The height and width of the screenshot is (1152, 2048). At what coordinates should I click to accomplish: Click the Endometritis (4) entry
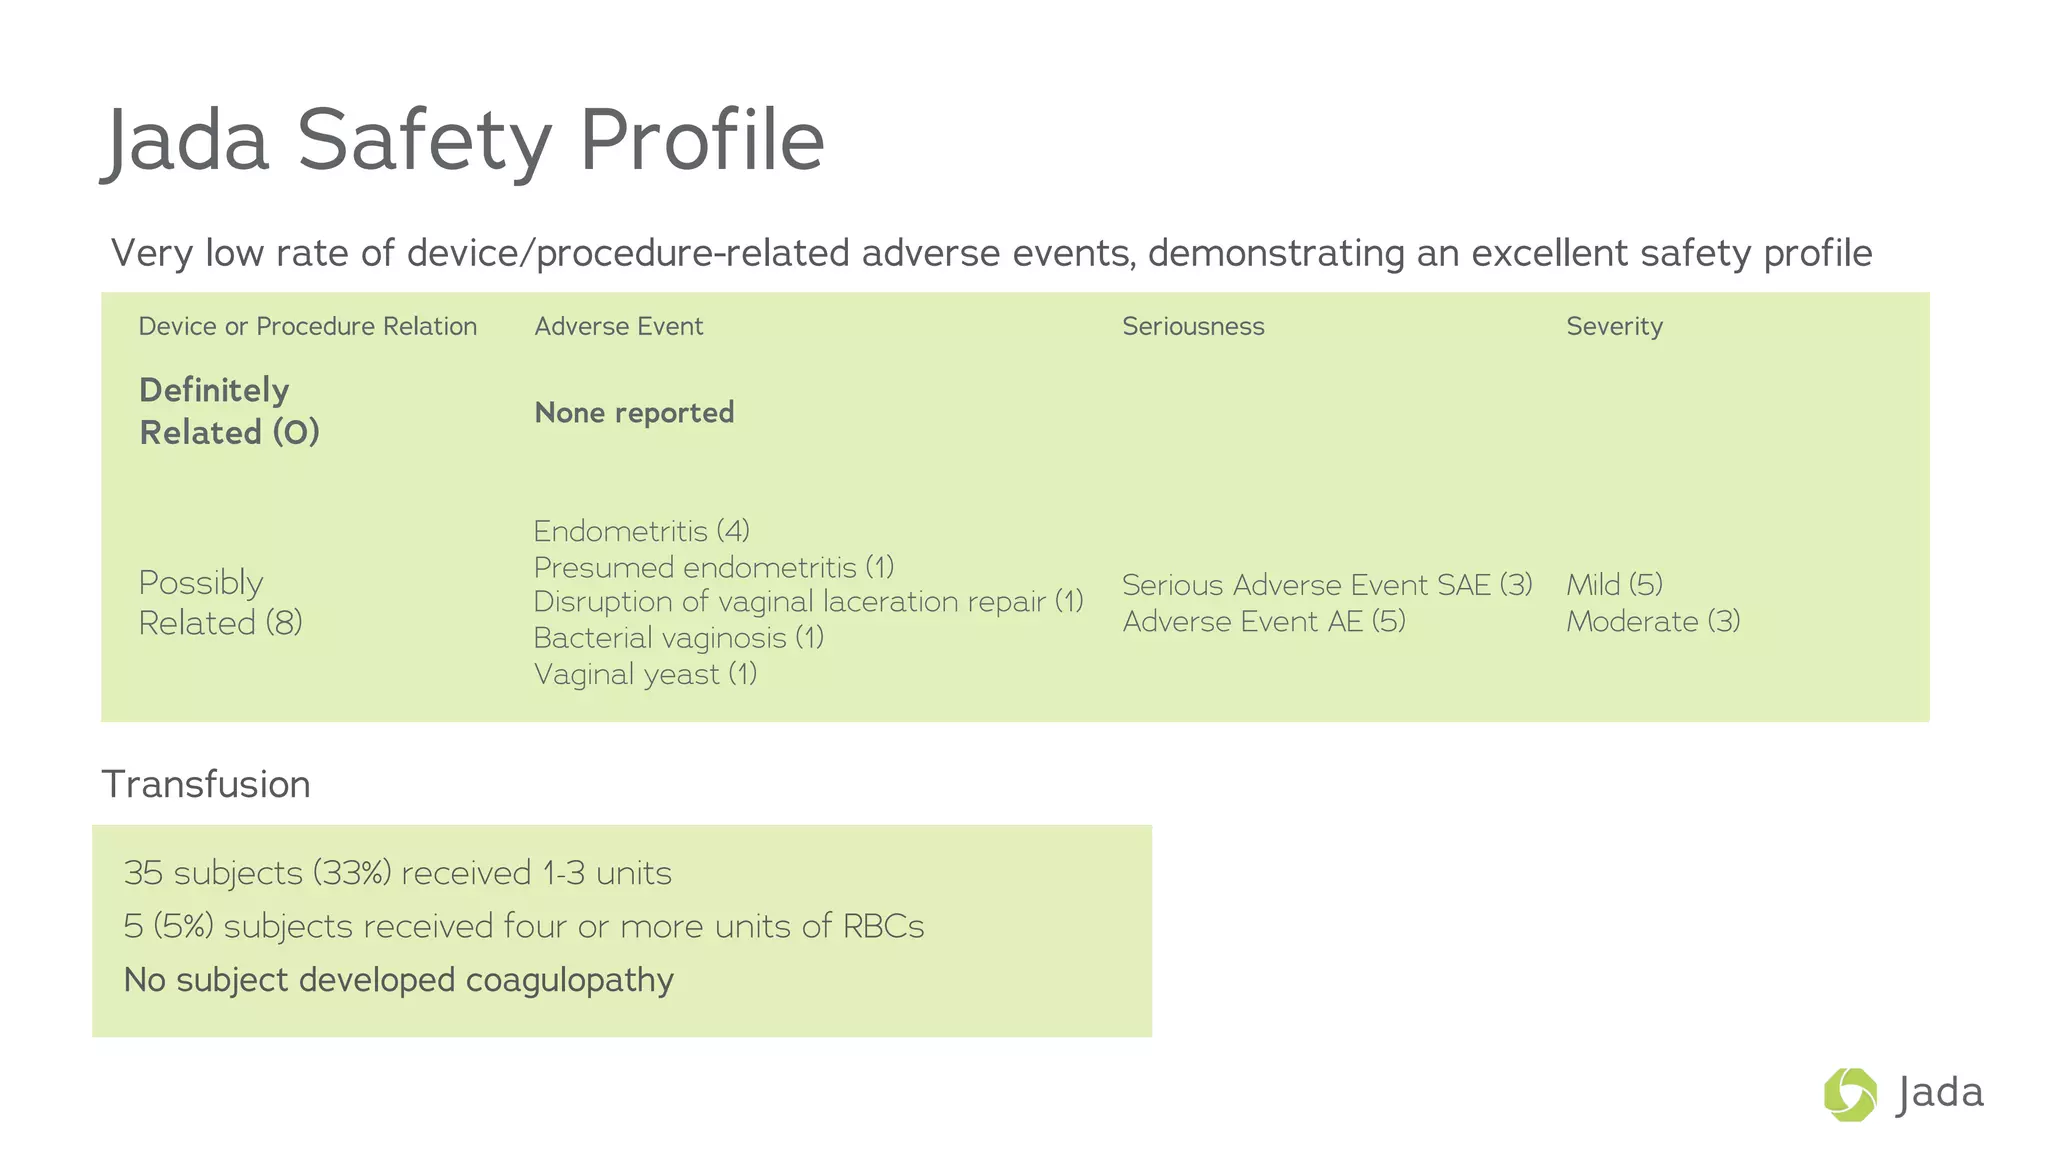point(641,530)
